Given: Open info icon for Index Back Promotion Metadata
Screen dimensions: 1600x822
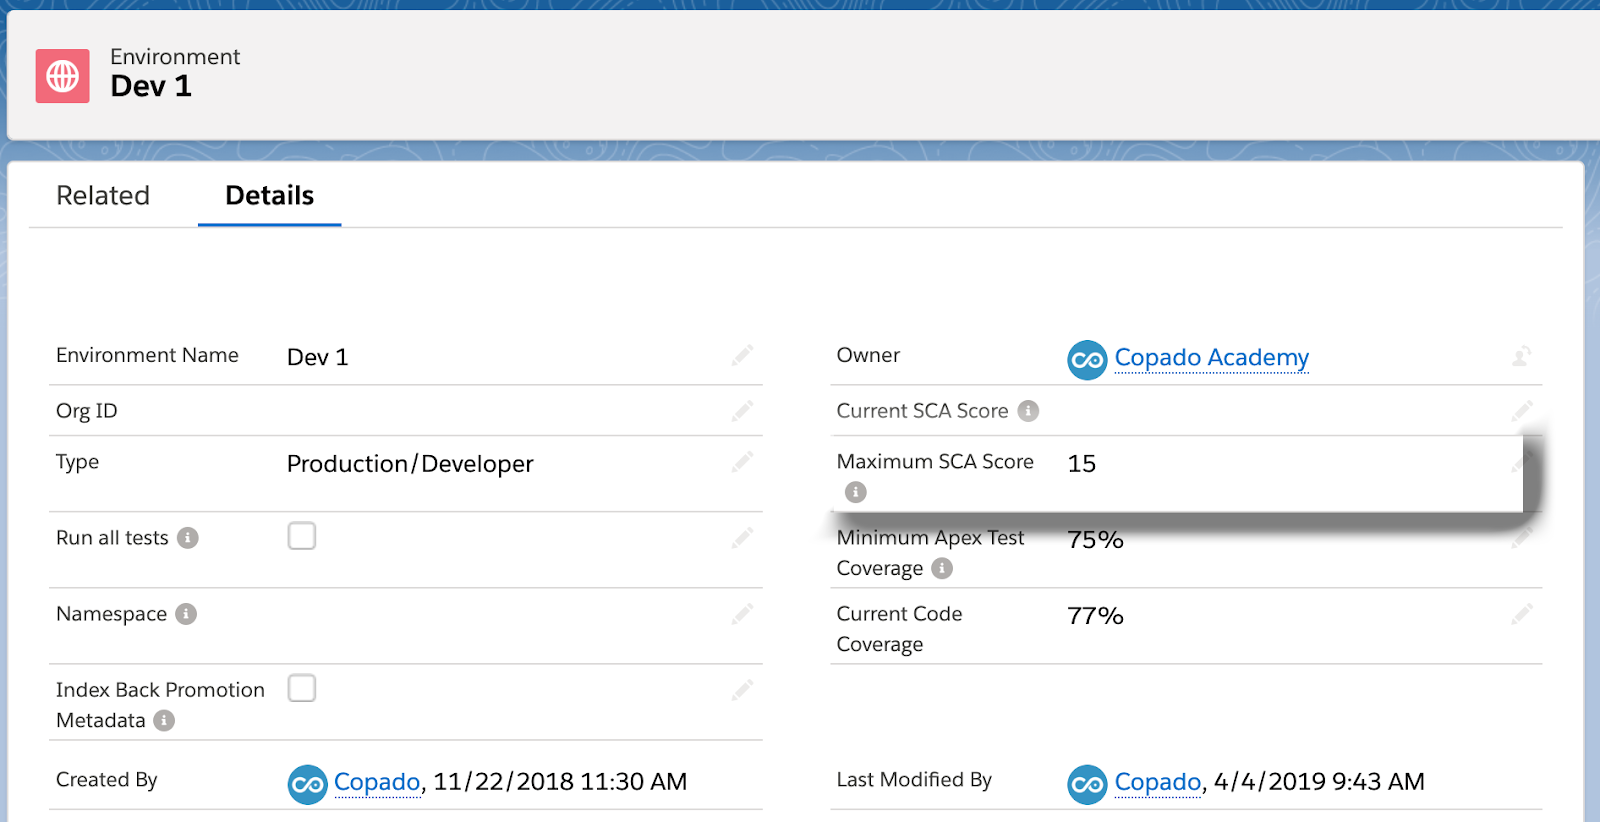Looking at the screenshot, I should click(x=164, y=720).
